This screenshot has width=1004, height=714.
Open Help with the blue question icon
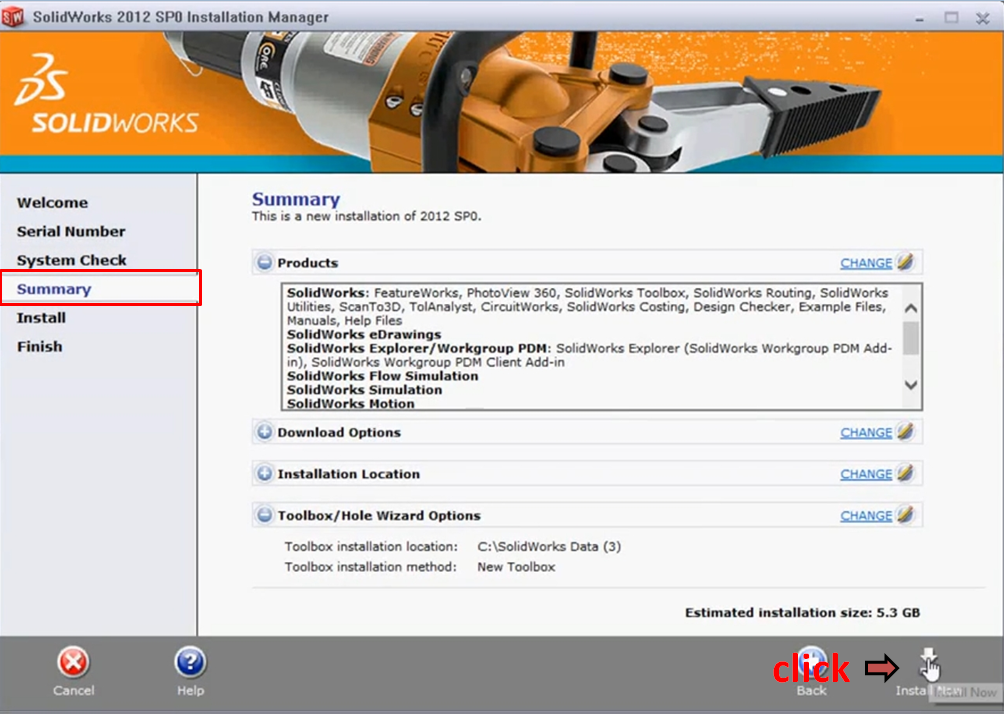pos(190,662)
